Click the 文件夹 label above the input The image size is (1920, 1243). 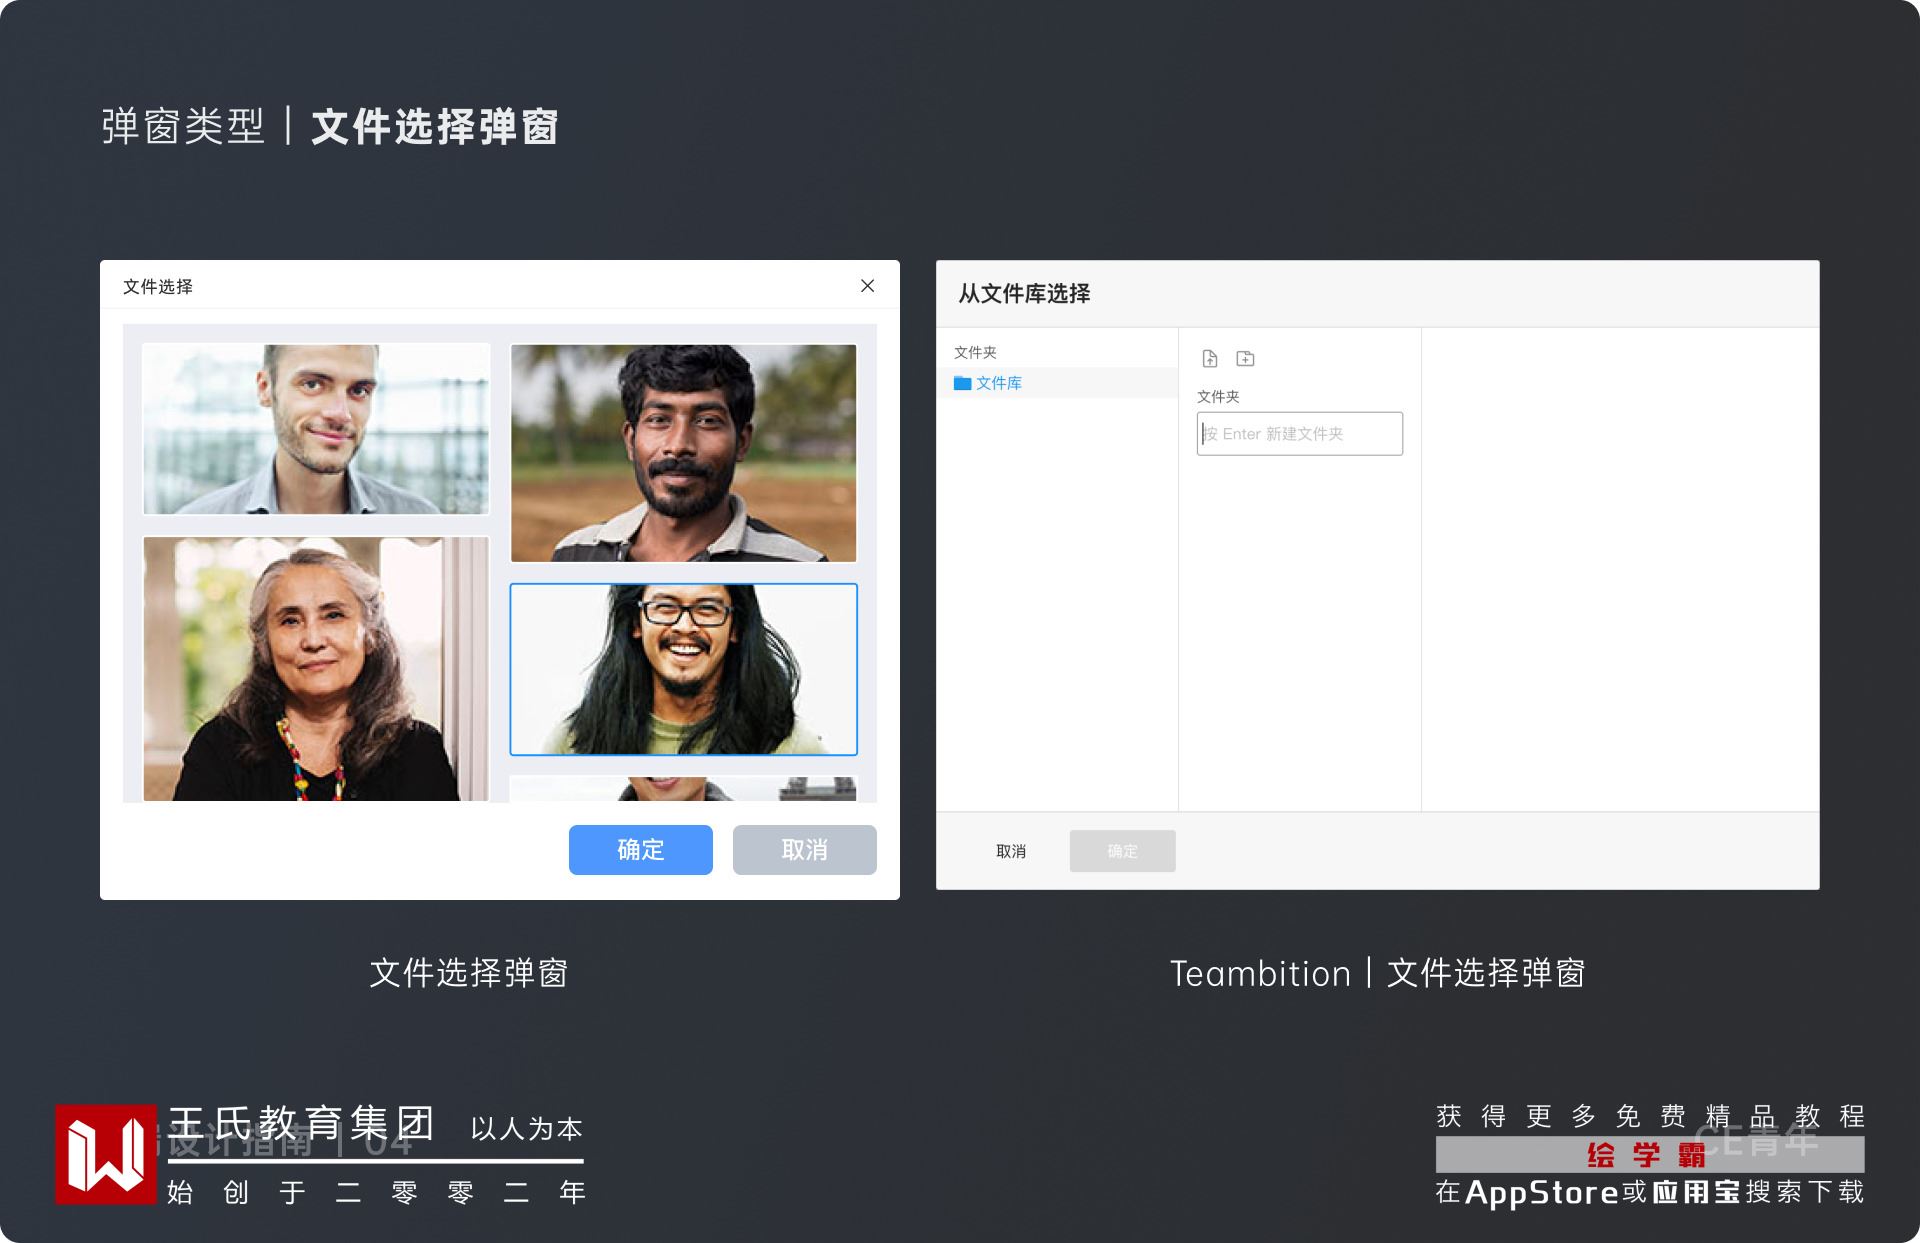pyautogui.click(x=1218, y=396)
